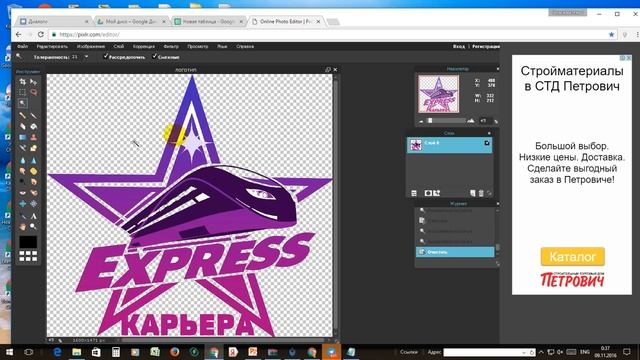Click the orange Каталог ad button

pyautogui.click(x=573, y=257)
